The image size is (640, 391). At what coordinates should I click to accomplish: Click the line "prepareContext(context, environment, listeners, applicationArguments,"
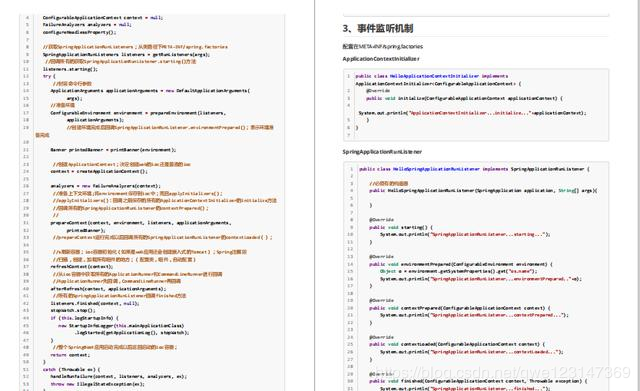(x=141, y=223)
